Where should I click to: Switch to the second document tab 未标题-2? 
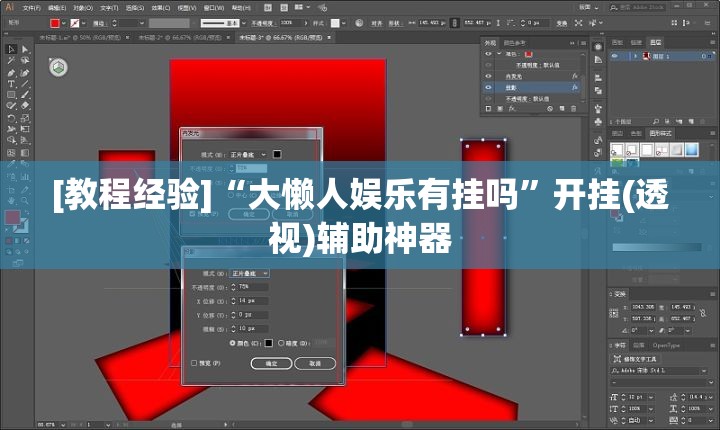click(180, 38)
